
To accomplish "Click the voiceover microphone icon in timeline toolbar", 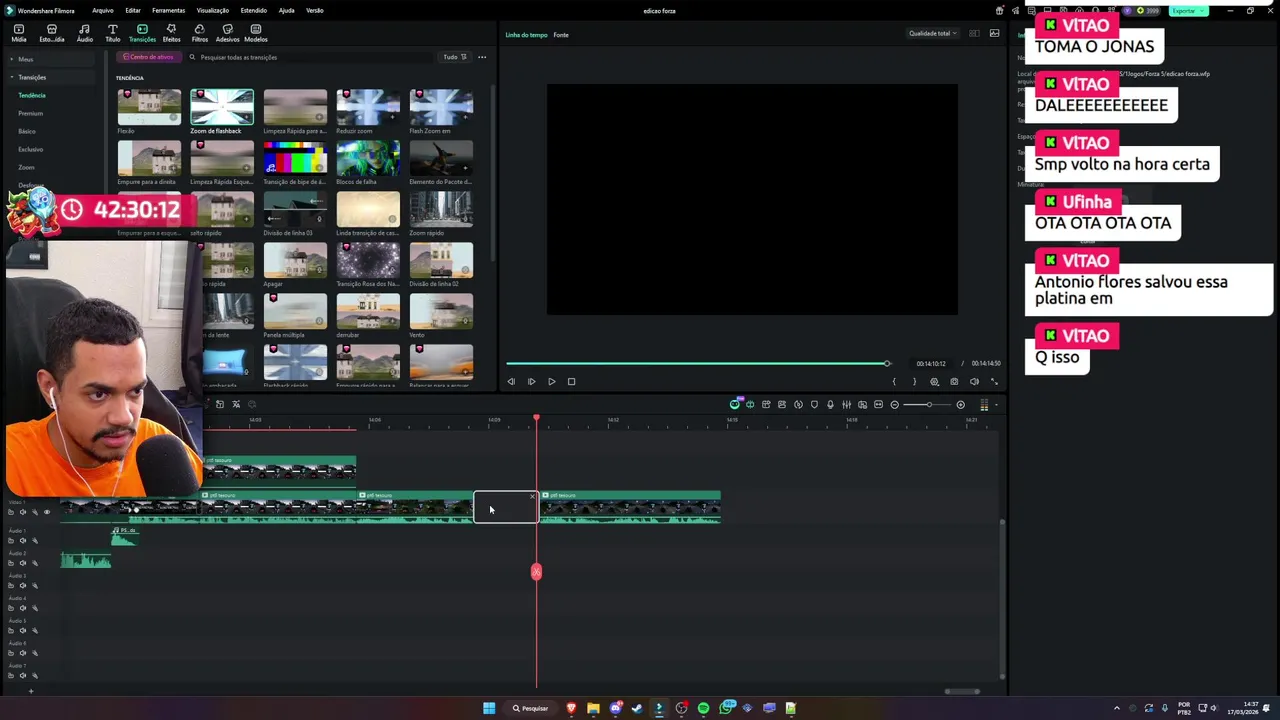I will (830, 404).
